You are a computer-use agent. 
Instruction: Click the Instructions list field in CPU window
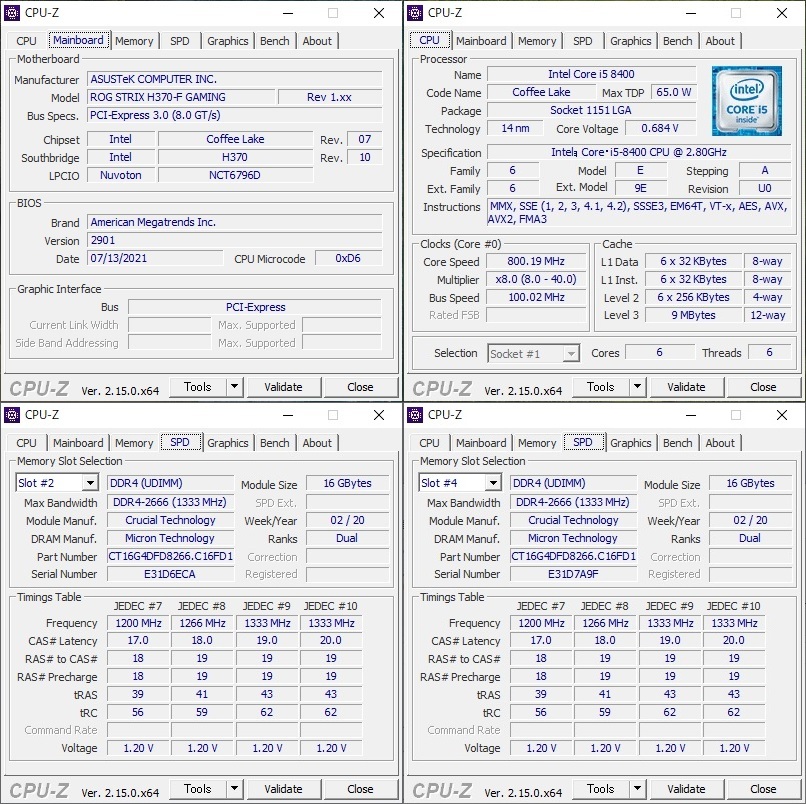click(x=639, y=213)
